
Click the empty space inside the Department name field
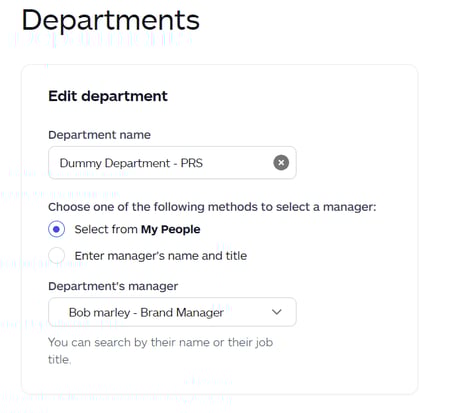pyautogui.click(x=237, y=163)
